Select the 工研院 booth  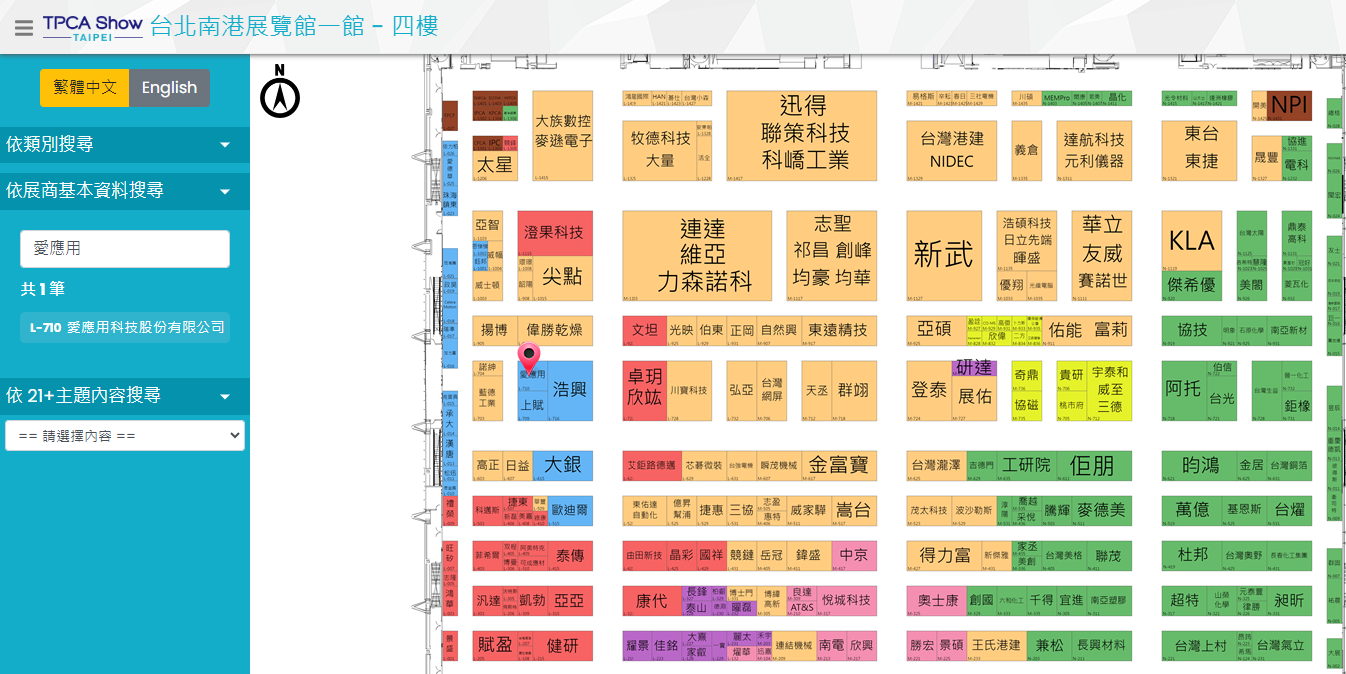click(1027, 465)
